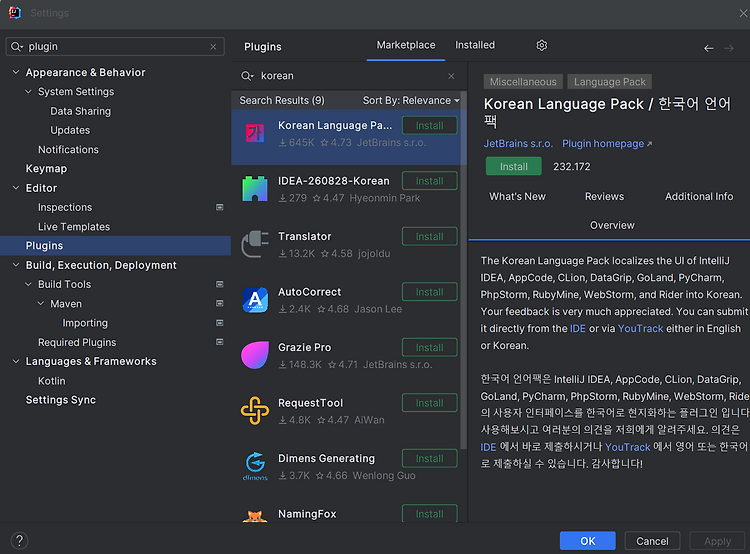Select the RequestTool plugin icon
750x554 pixels.
255,410
